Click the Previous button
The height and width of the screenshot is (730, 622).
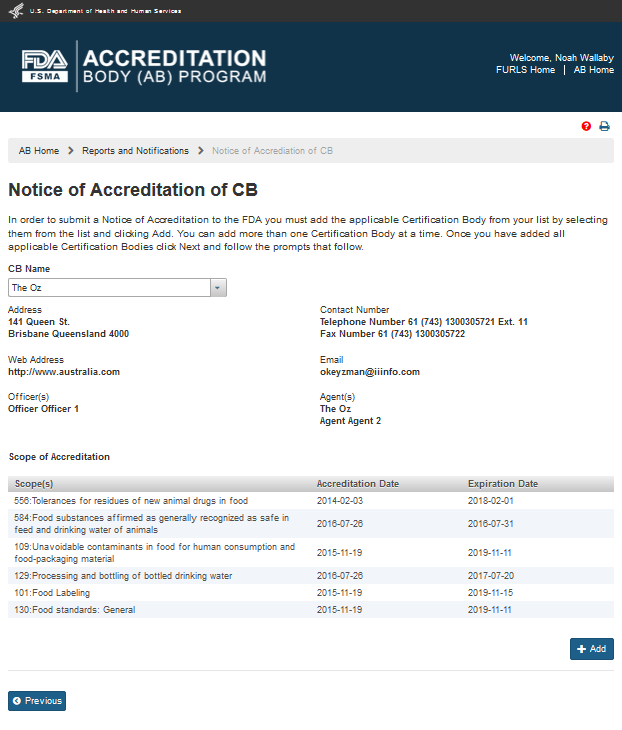[x=37, y=701]
